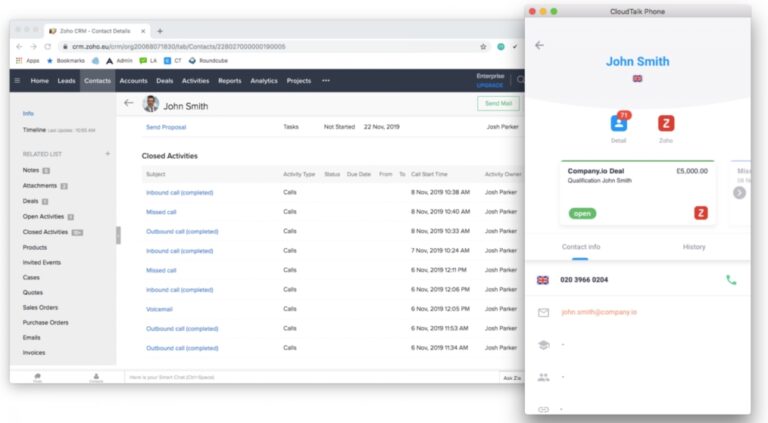
Task: Click the UK flag next to the phone number
Action: (x=543, y=280)
